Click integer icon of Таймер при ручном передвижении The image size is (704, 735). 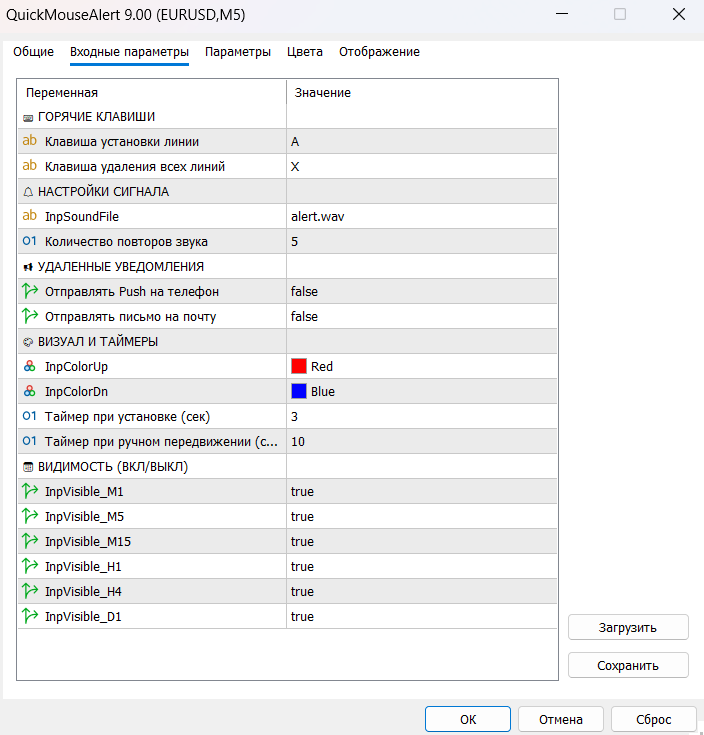30,441
